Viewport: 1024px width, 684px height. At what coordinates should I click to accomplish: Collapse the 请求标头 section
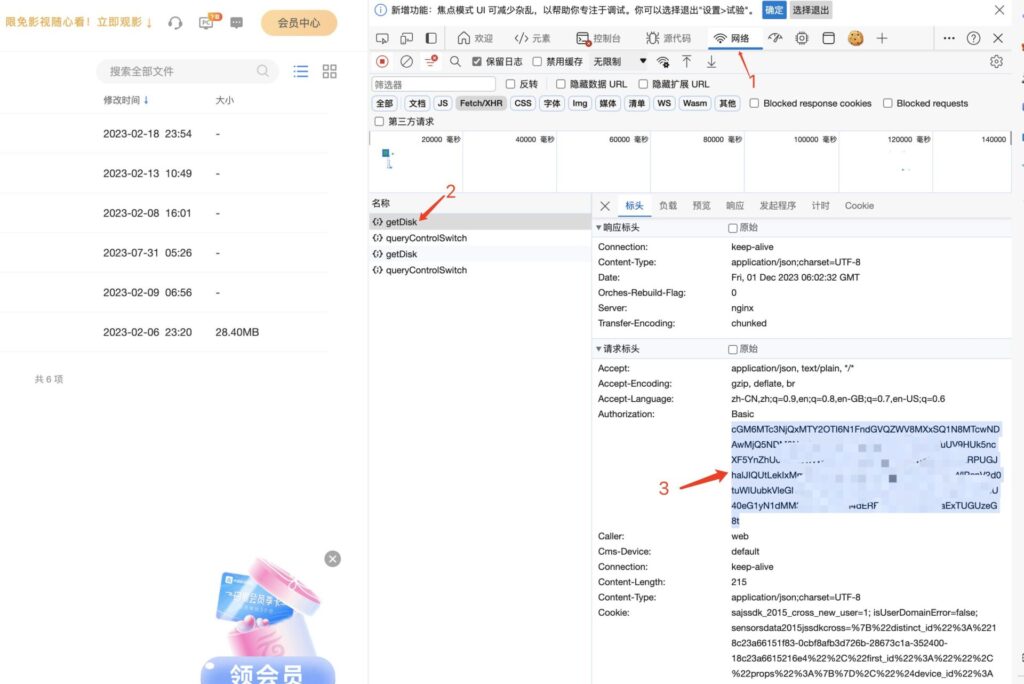coord(600,348)
